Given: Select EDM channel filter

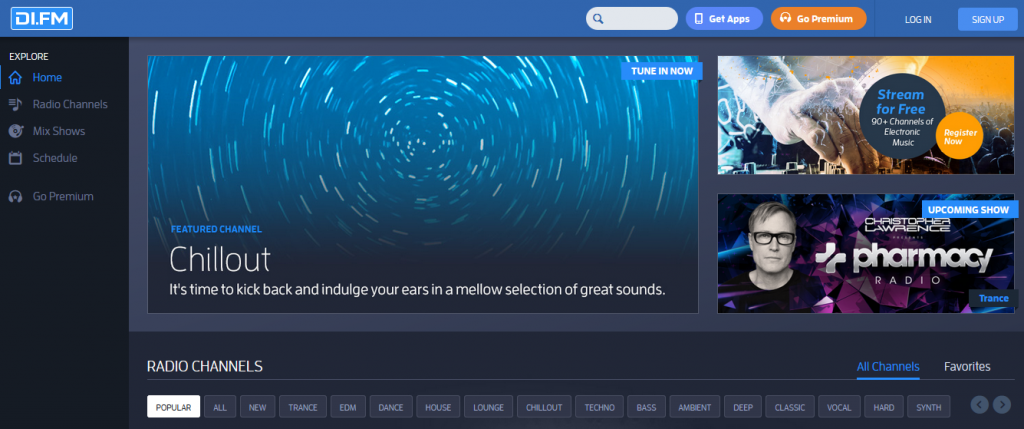Looking at the screenshot, I should tap(348, 407).
